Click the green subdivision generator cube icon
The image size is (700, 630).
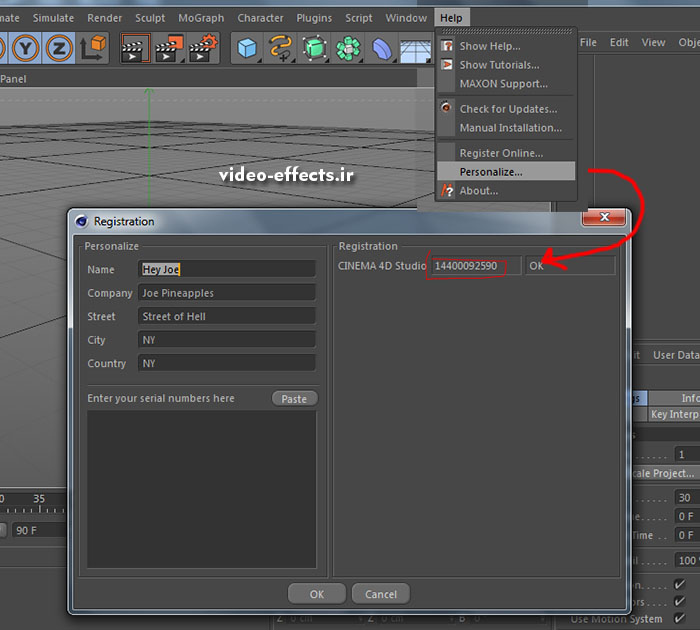(x=314, y=48)
